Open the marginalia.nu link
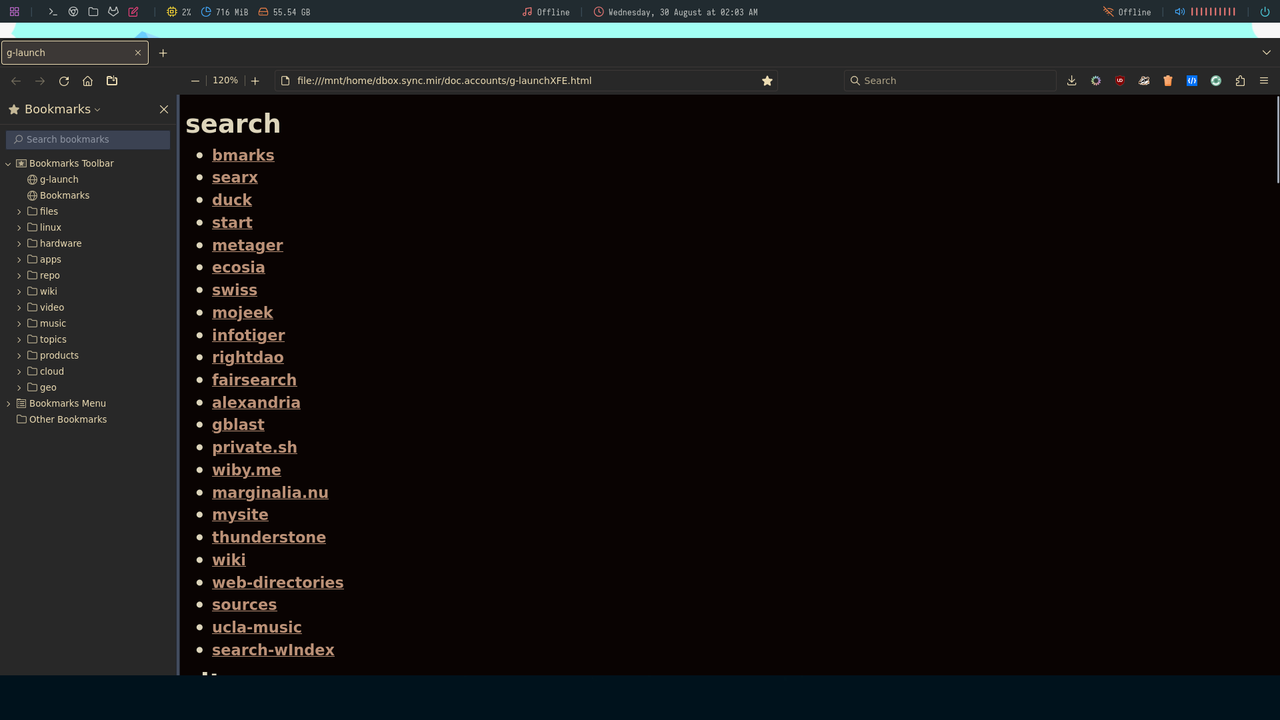This screenshot has width=1280, height=720. point(270,492)
